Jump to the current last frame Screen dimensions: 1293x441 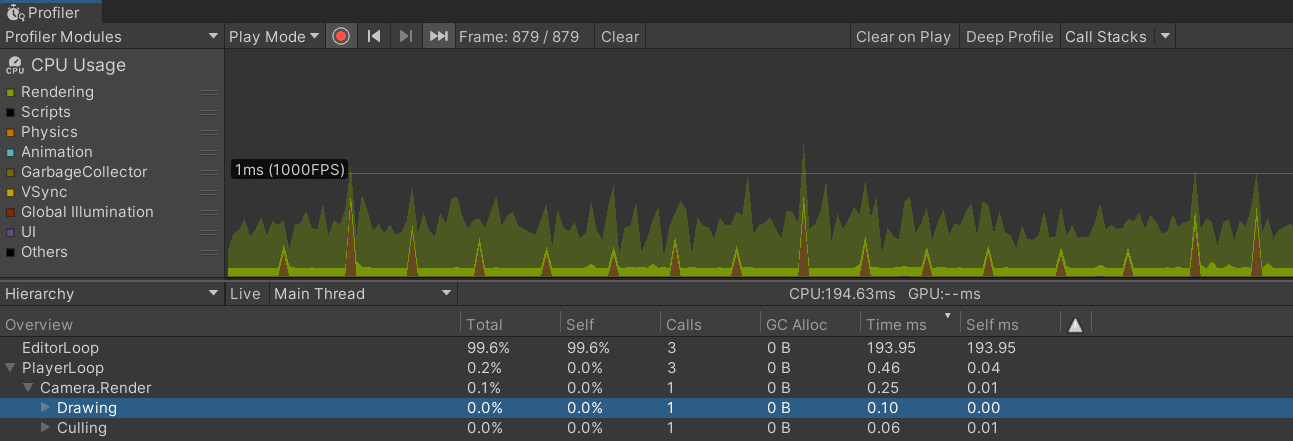coord(438,36)
